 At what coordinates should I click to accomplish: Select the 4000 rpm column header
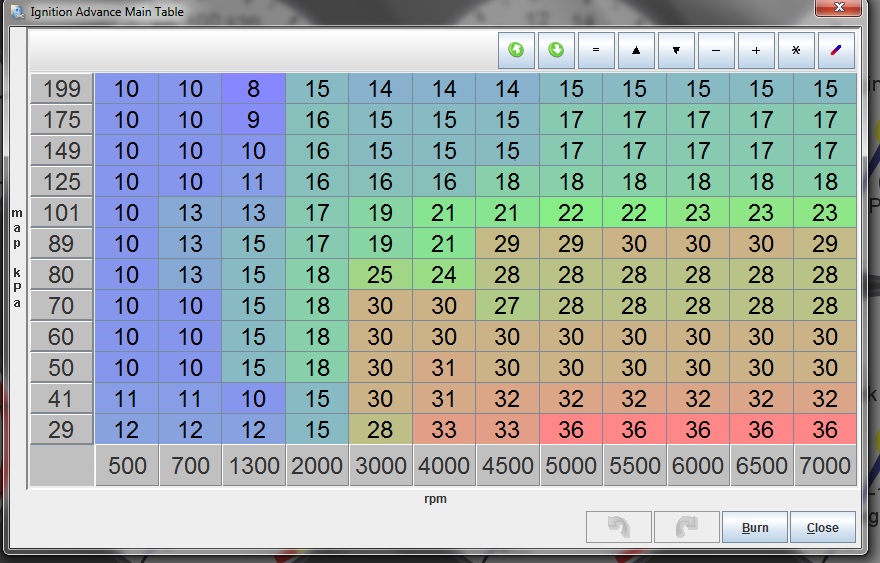point(444,465)
